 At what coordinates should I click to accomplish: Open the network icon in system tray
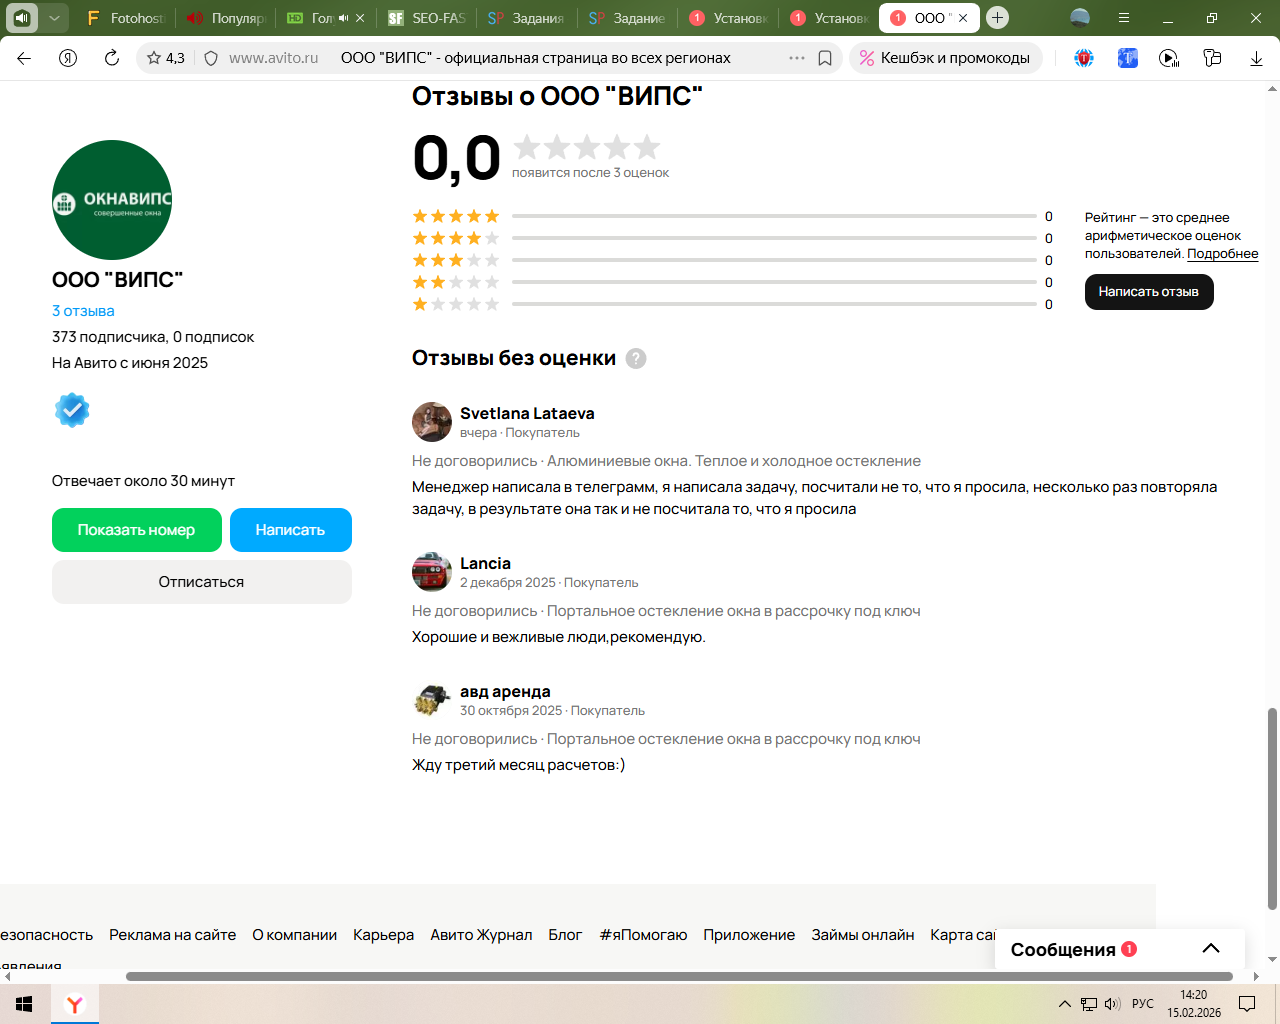click(x=1089, y=1004)
